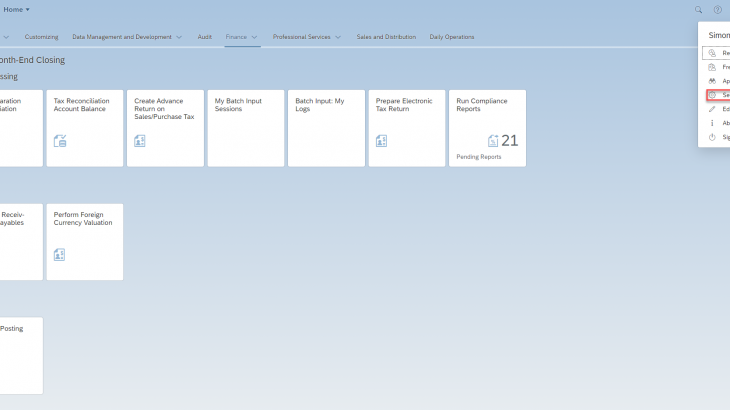Viewport: 730px width, 410px height.
Task: Launch the My Batch Input Sessions tile
Action: click(246, 128)
